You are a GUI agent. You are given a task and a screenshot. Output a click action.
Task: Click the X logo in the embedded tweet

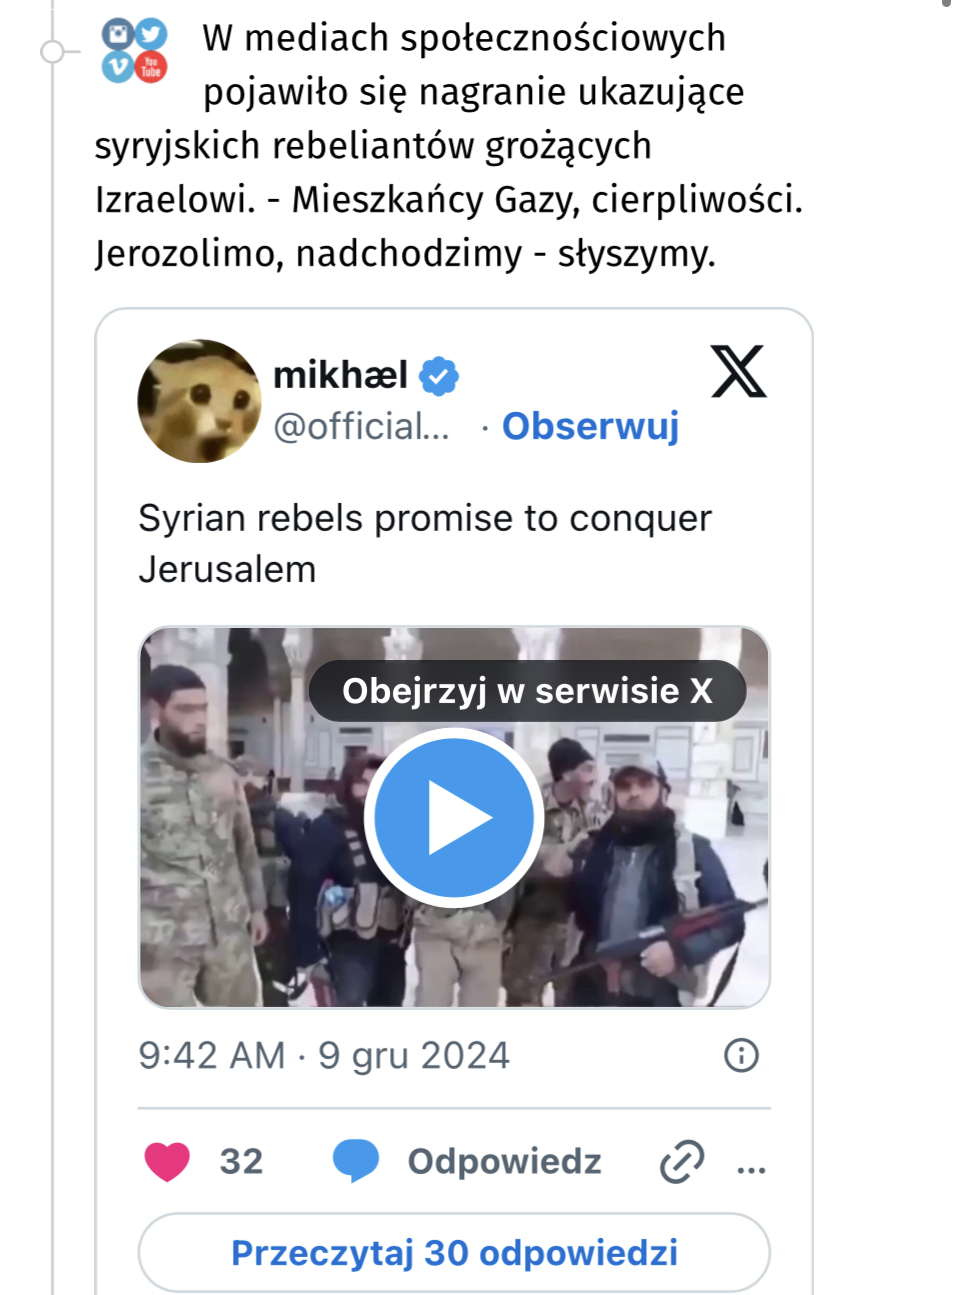point(738,372)
